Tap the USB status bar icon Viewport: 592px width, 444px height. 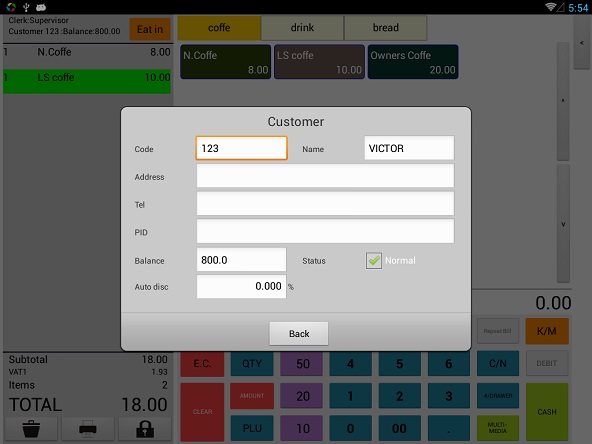point(26,7)
